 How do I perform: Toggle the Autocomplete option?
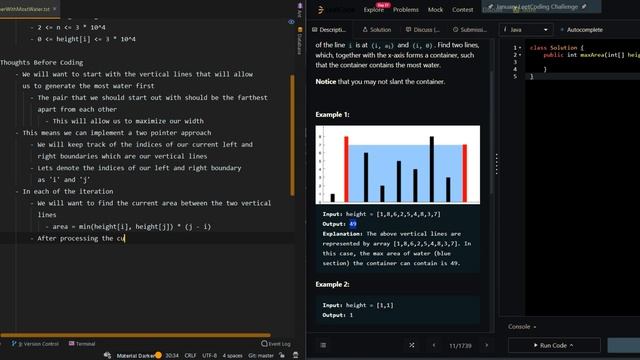tap(581, 30)
